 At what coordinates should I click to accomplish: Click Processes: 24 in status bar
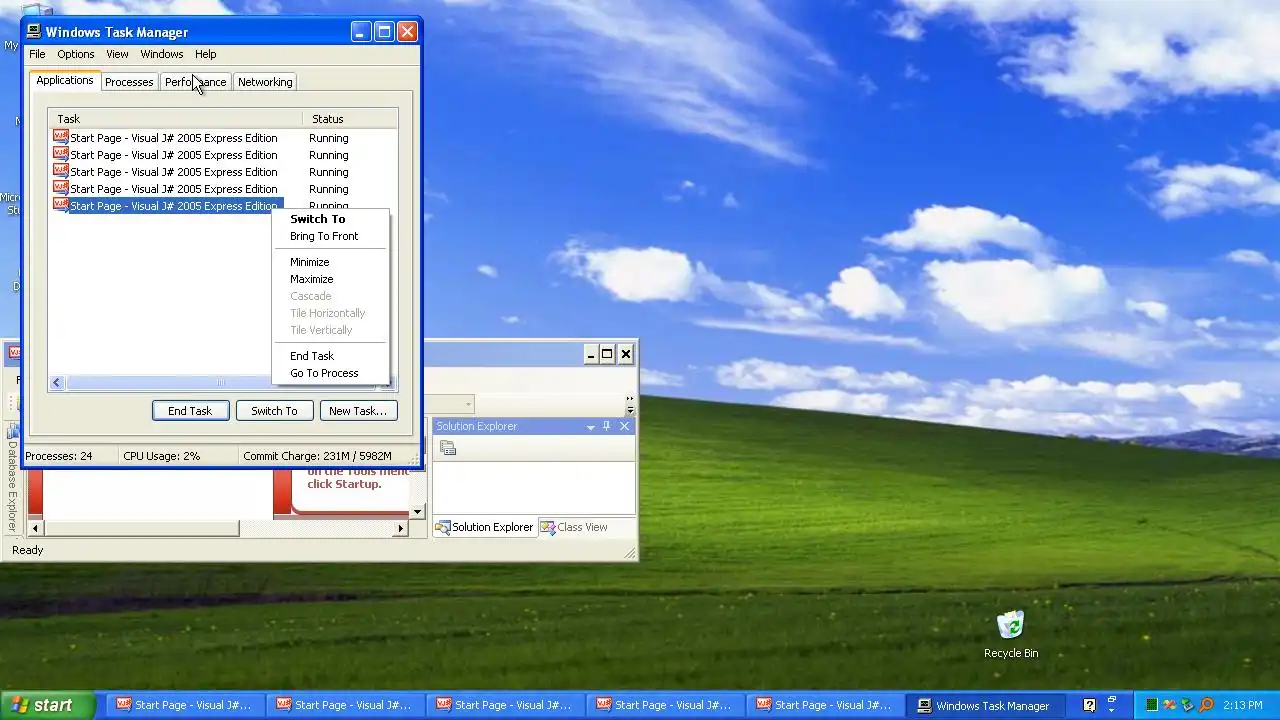(x=58, y=456)
